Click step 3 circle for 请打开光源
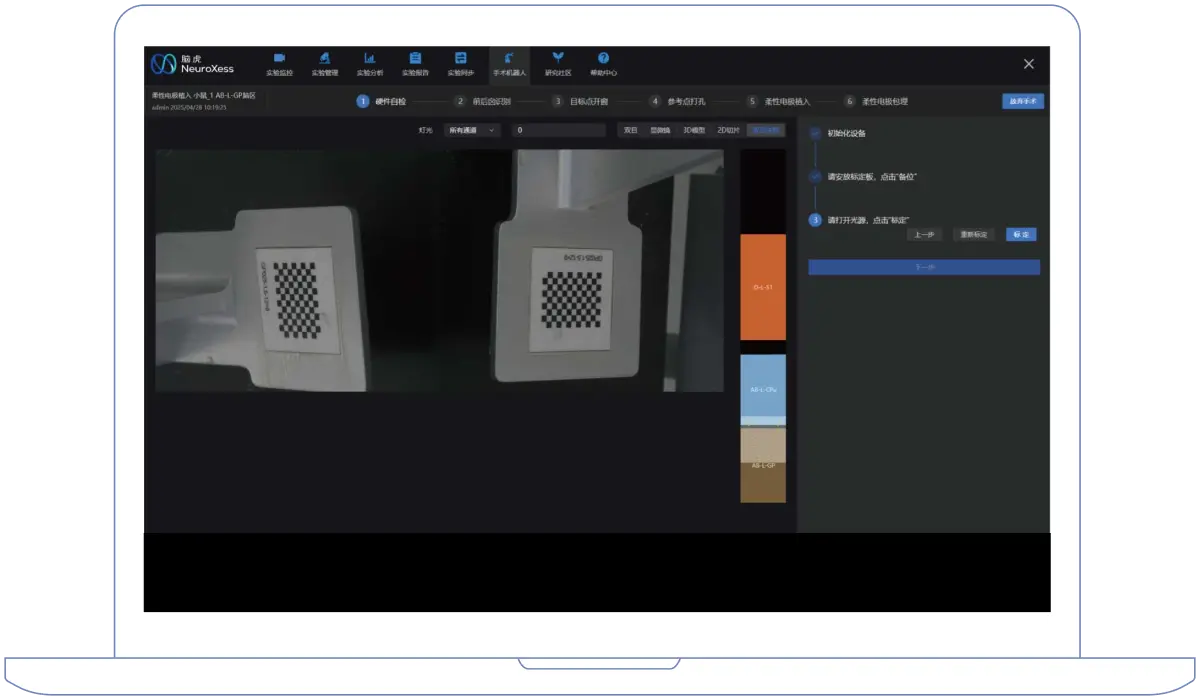 point(815,220)
